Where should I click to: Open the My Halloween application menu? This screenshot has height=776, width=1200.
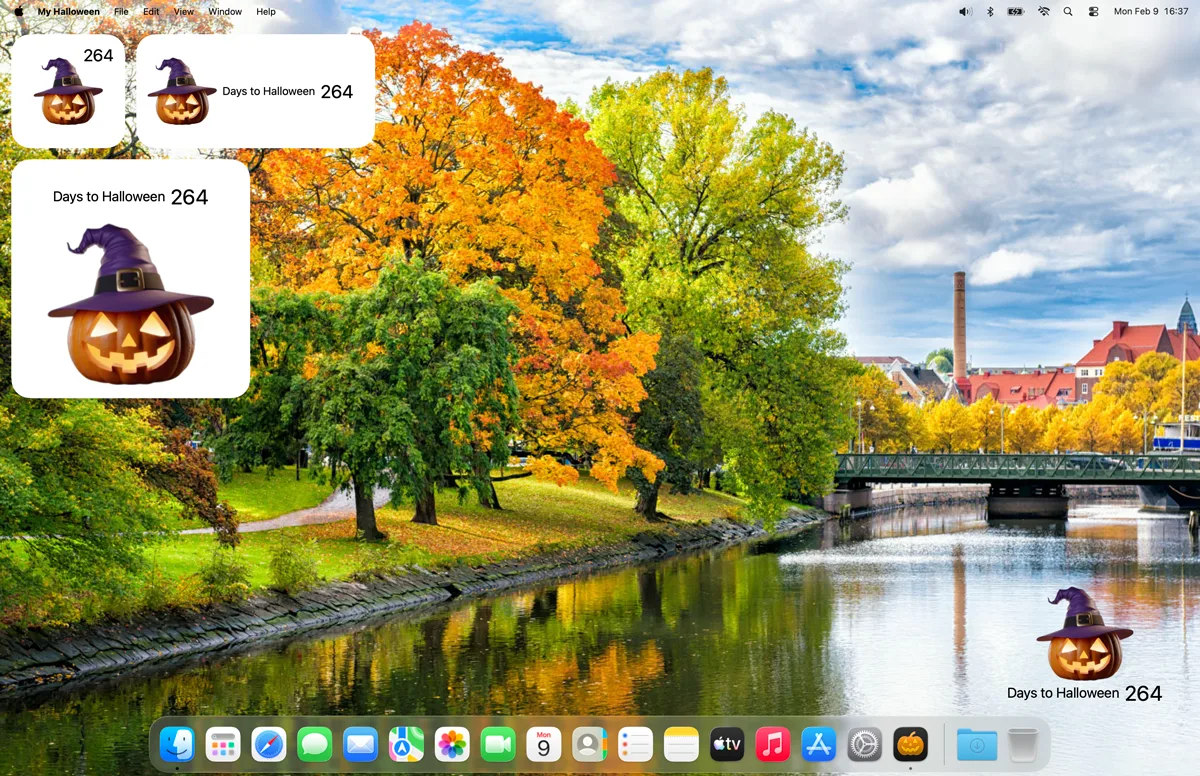pyautogui.click(x=68, y=11)
